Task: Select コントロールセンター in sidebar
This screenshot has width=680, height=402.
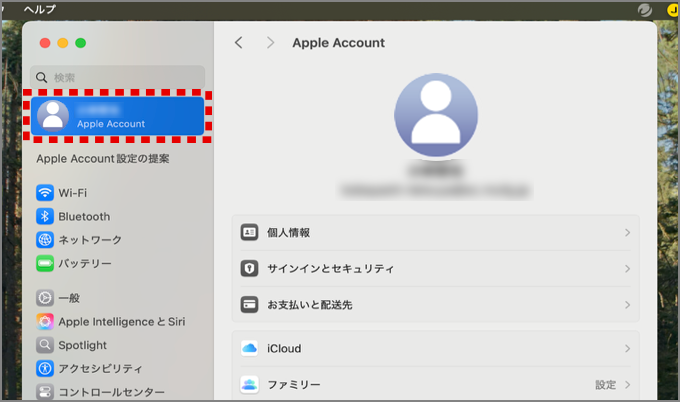Action: coord(110,392)
